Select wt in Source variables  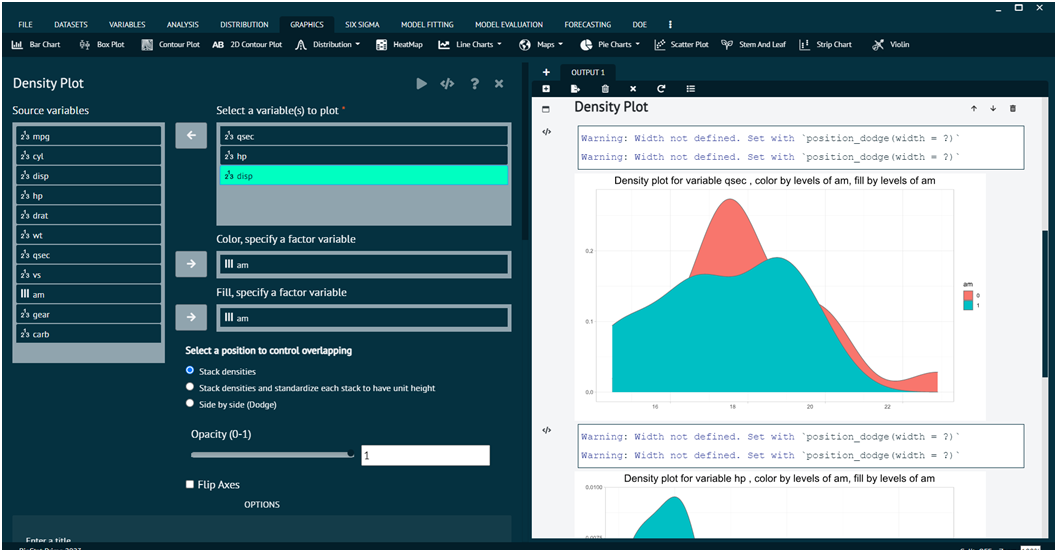88,235
